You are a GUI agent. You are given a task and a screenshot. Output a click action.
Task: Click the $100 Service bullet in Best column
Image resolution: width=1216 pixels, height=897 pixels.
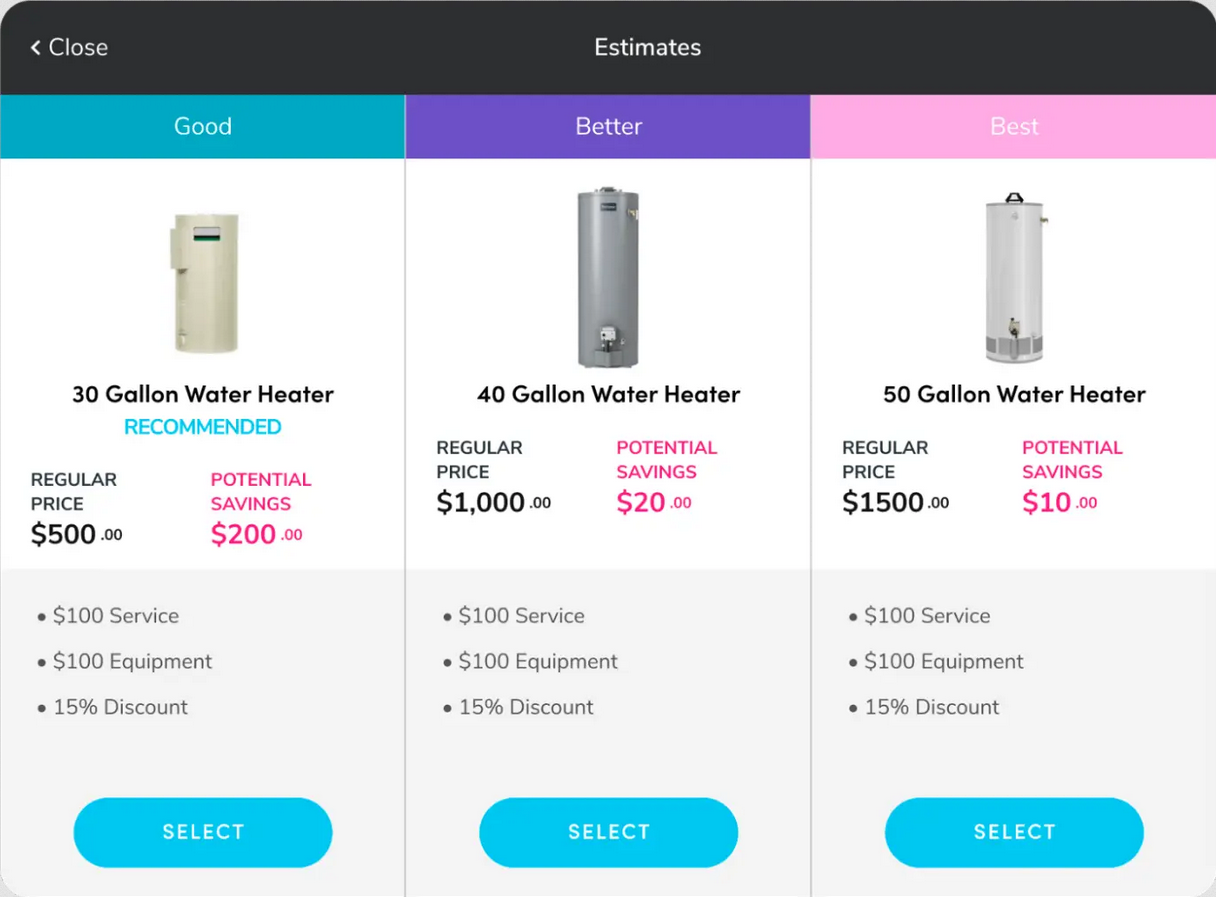click(928, 616)
